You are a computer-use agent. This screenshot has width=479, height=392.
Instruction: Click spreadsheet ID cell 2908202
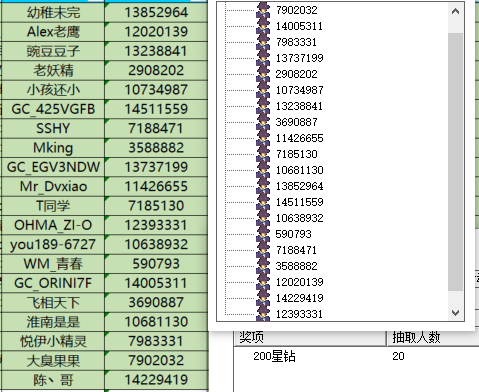[x=156, y=71]
